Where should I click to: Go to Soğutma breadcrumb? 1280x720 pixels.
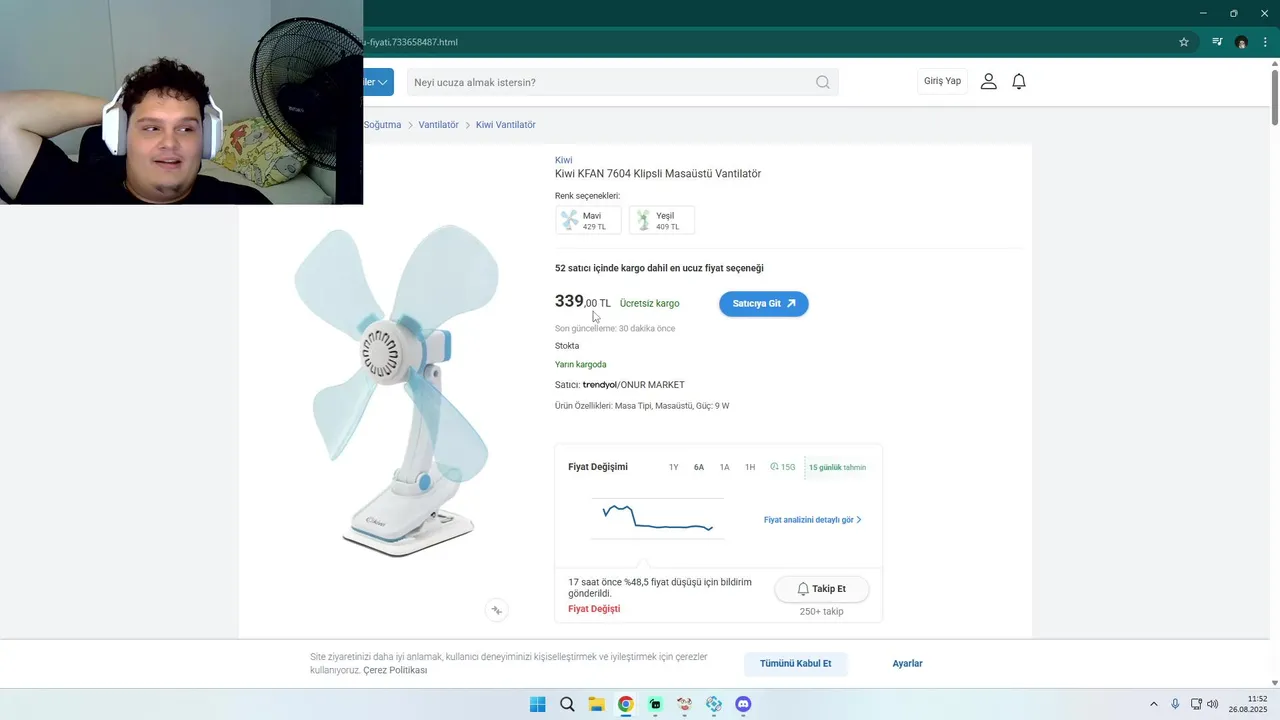tap(382, 125)
